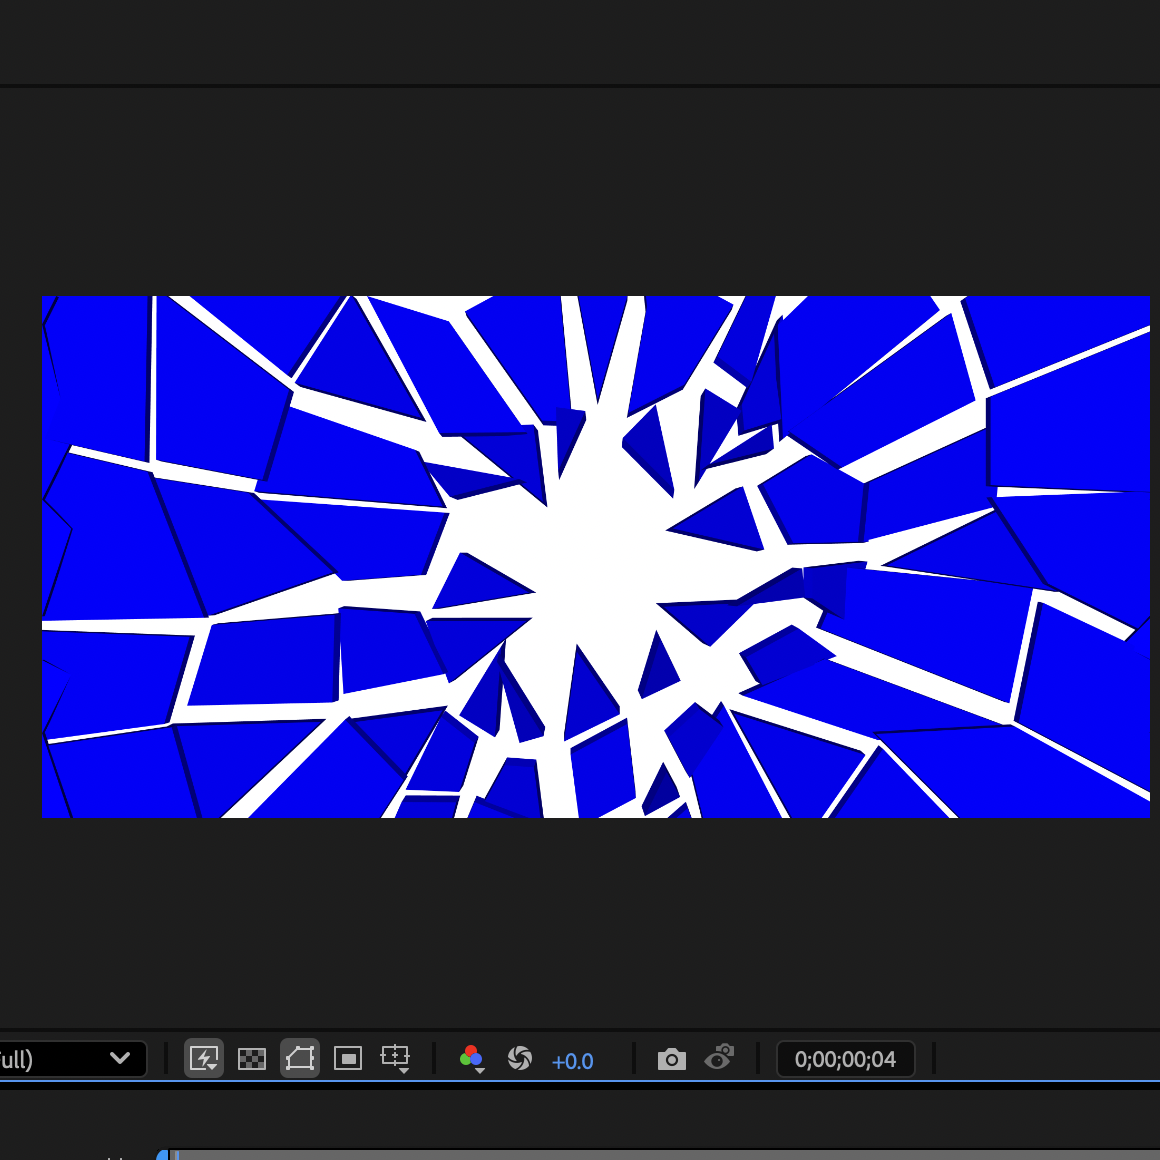Open the channel settings dropdown arrow
This screenshot has height=1160, width=1160.
(x=480, y=1068)
